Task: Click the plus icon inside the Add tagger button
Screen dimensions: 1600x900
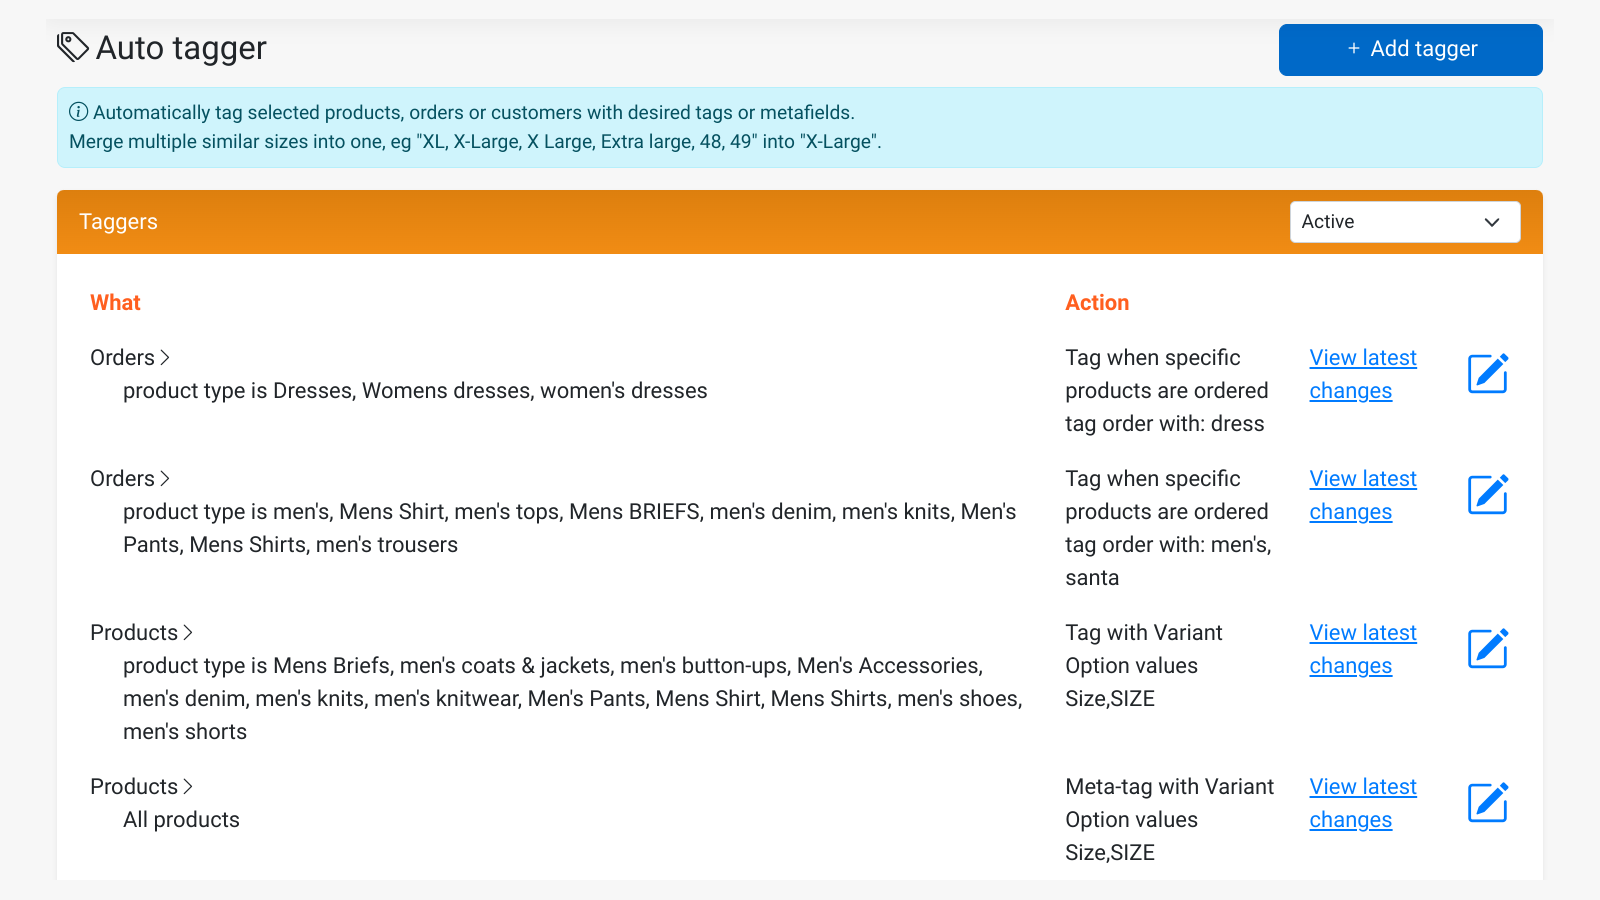Action: [1354, 49]
